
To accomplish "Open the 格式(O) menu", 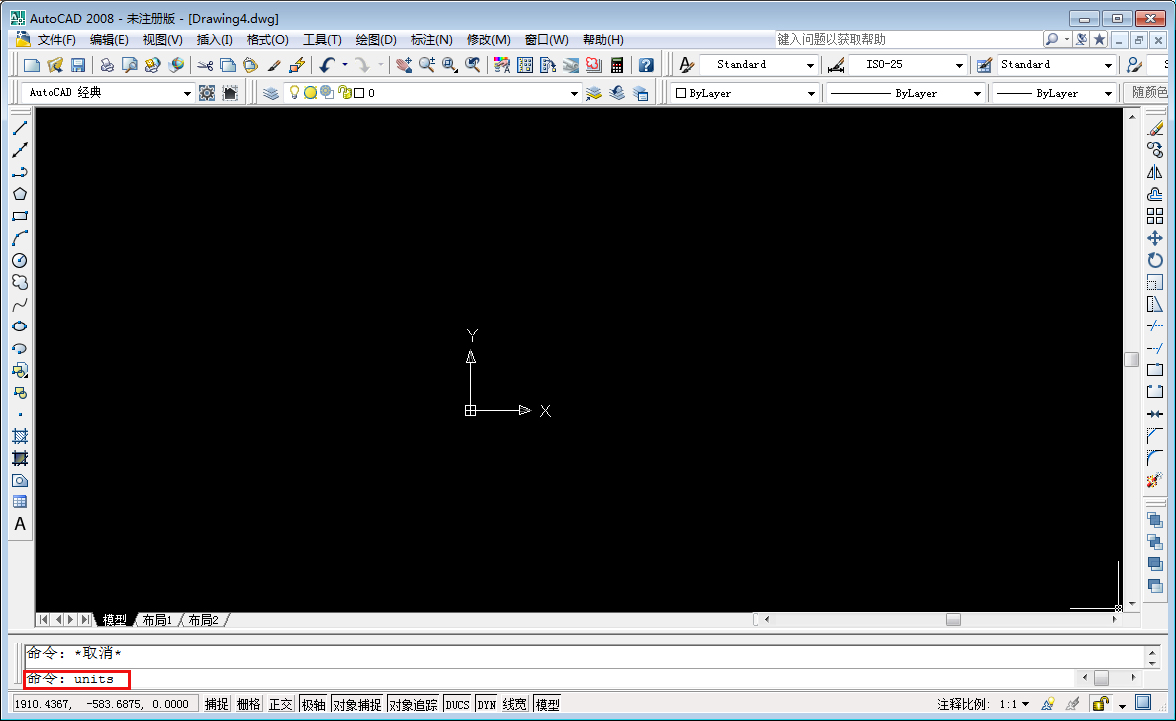I will 267,39.
